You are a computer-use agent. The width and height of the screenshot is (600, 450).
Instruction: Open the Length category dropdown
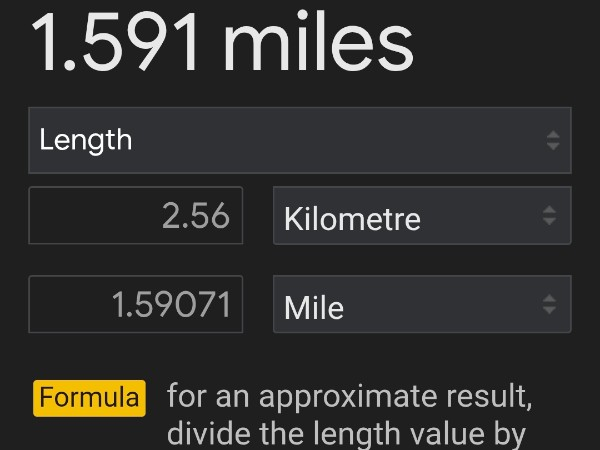(x=299, y=140)
